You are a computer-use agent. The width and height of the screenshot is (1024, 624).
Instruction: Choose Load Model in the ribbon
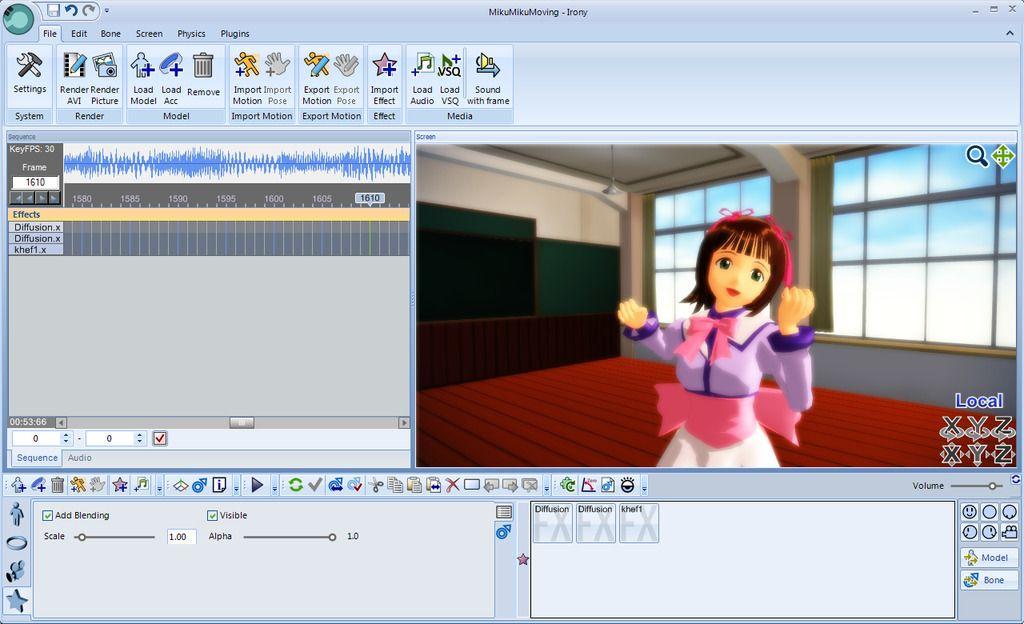143,79
